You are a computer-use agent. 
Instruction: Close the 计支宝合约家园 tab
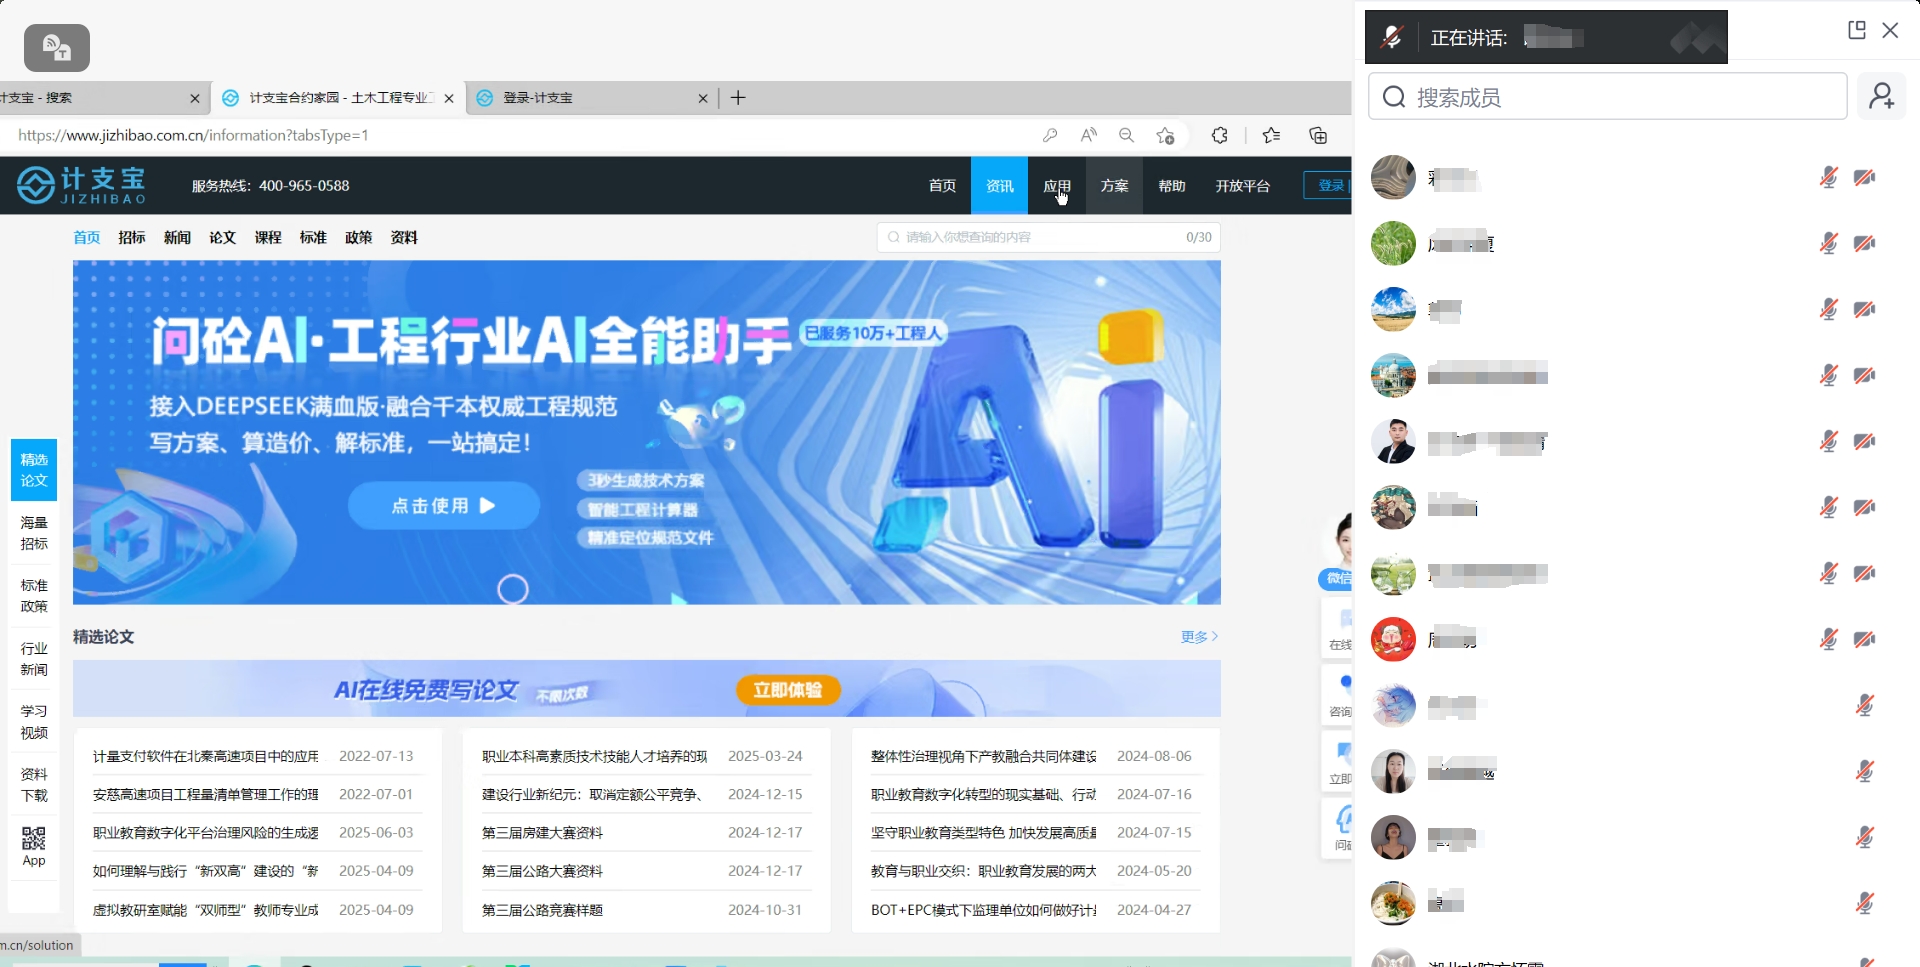coord(449,98)
